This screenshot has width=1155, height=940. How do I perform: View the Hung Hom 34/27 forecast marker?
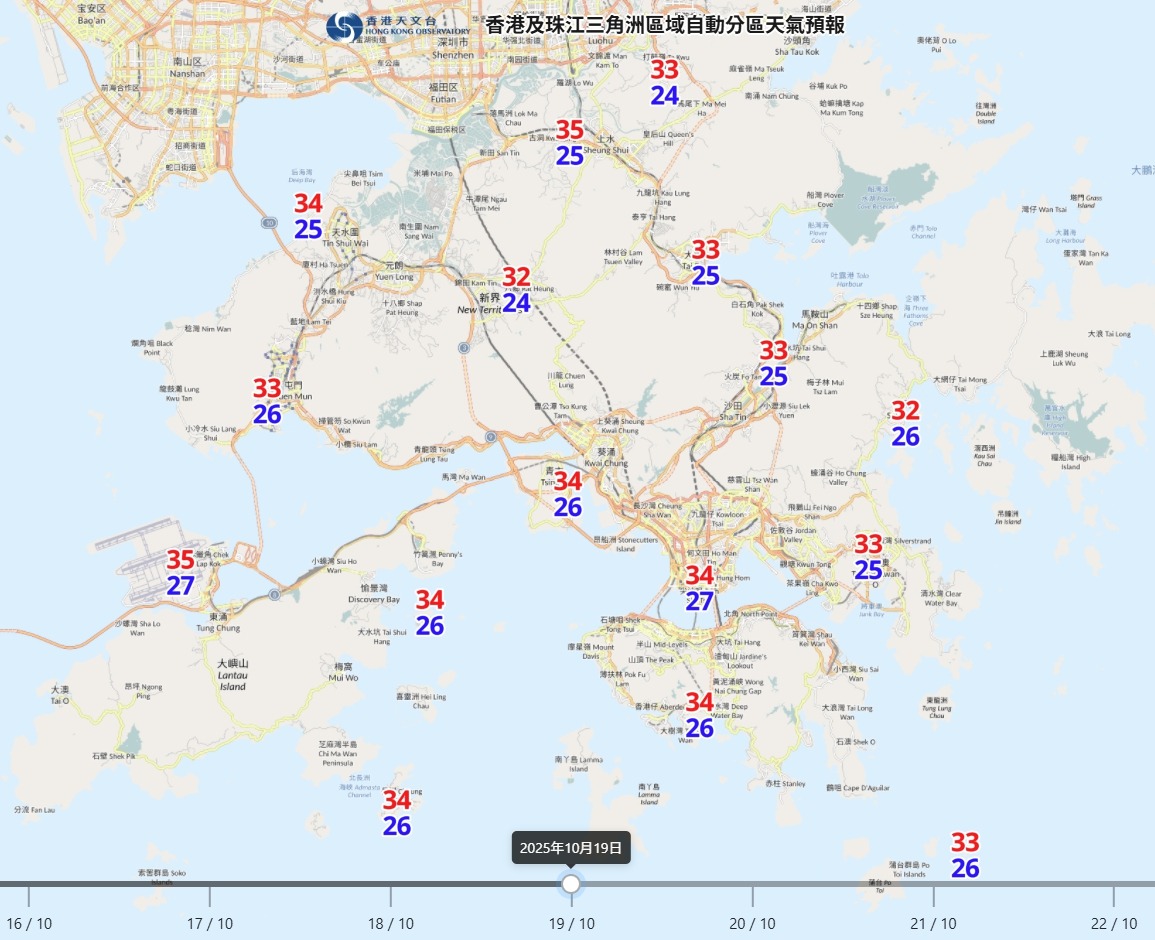point(699,588)
